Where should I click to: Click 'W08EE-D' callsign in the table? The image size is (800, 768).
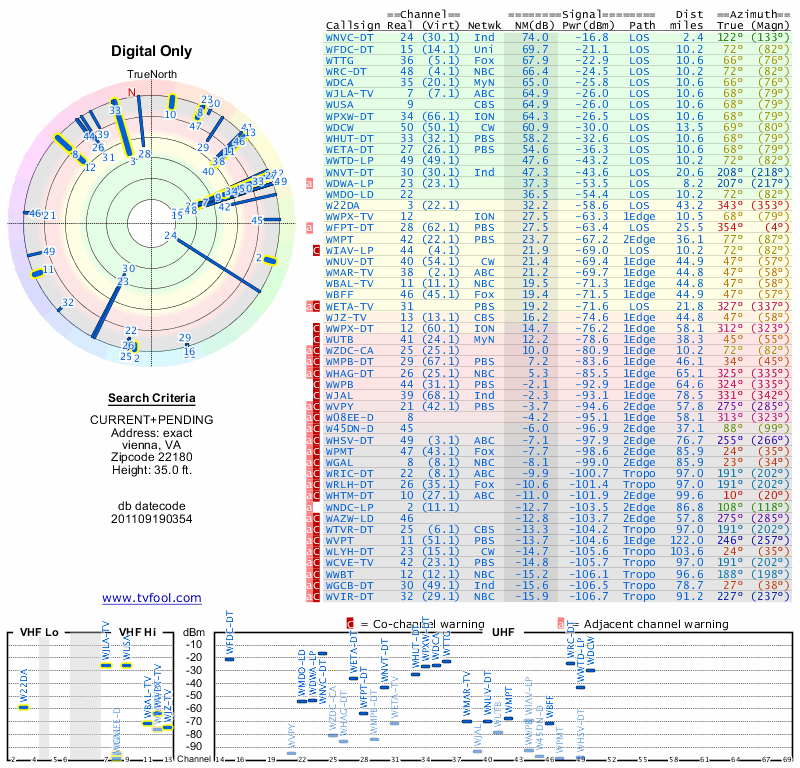(x=349, y=417)
